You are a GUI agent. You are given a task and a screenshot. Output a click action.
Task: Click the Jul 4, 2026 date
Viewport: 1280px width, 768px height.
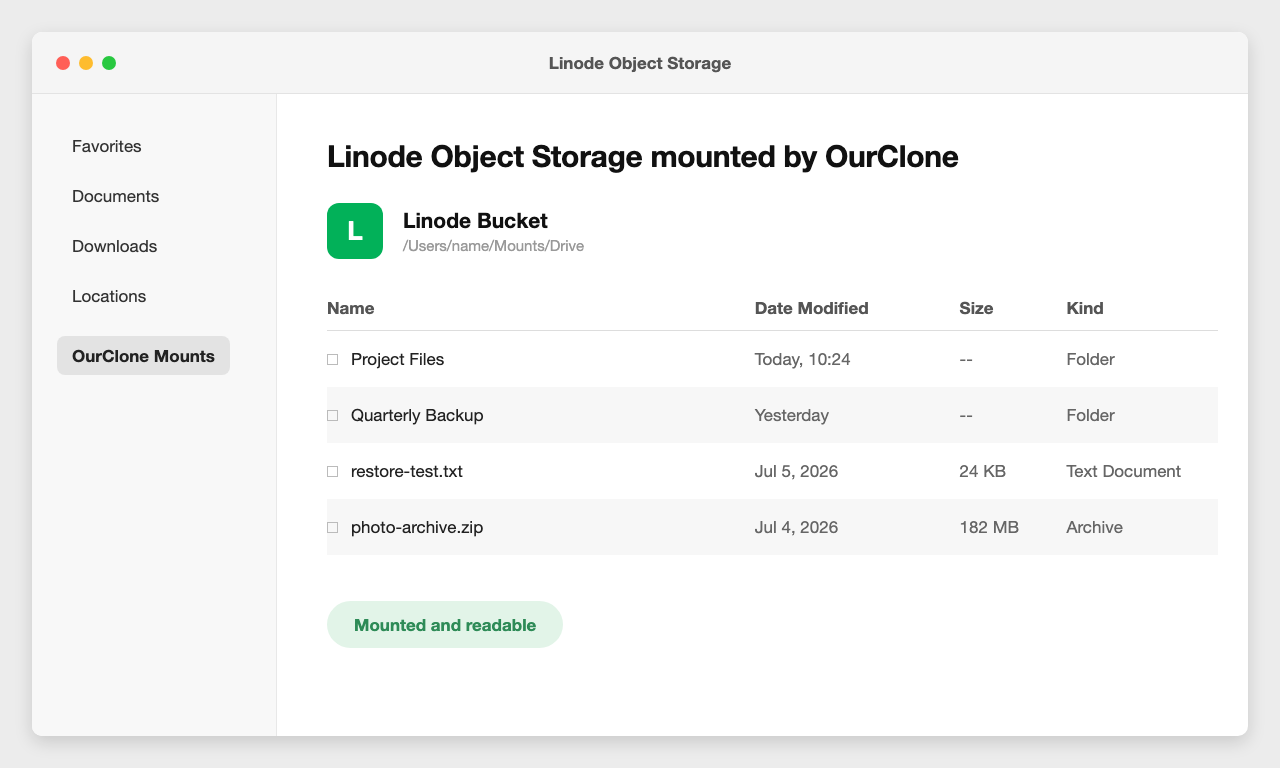coord(796,527)
